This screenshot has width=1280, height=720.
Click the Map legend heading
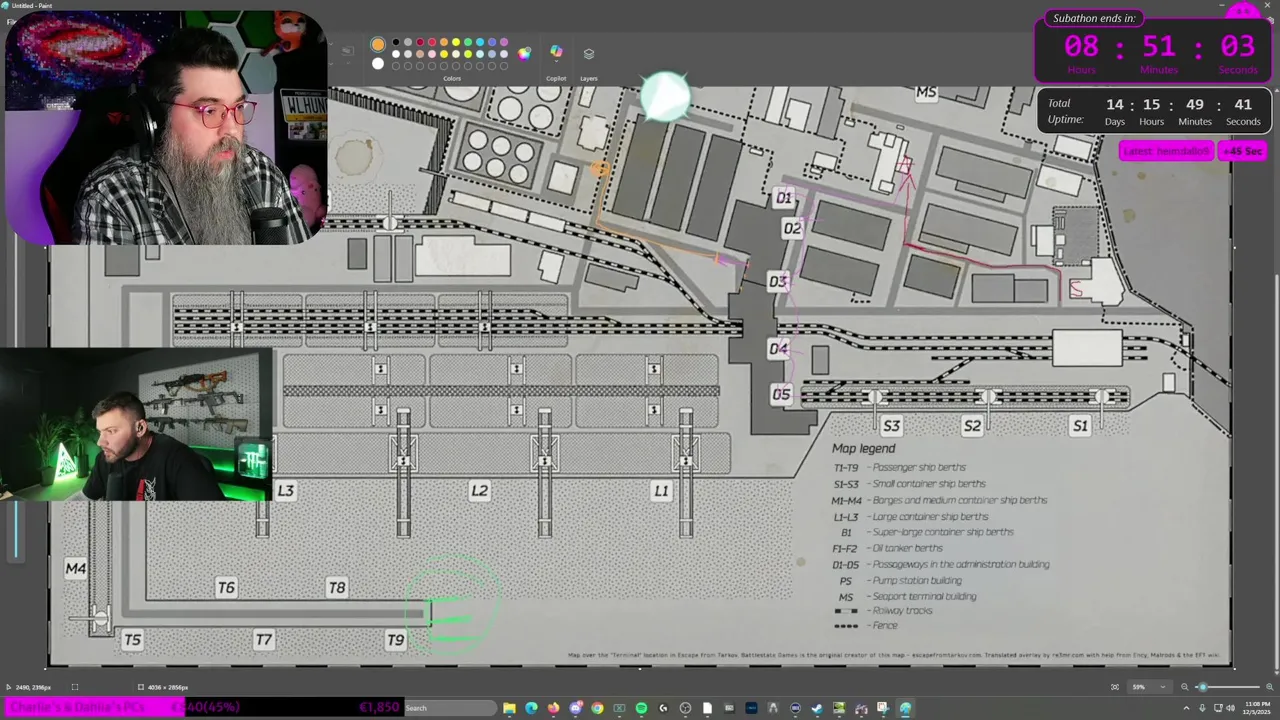863,449
